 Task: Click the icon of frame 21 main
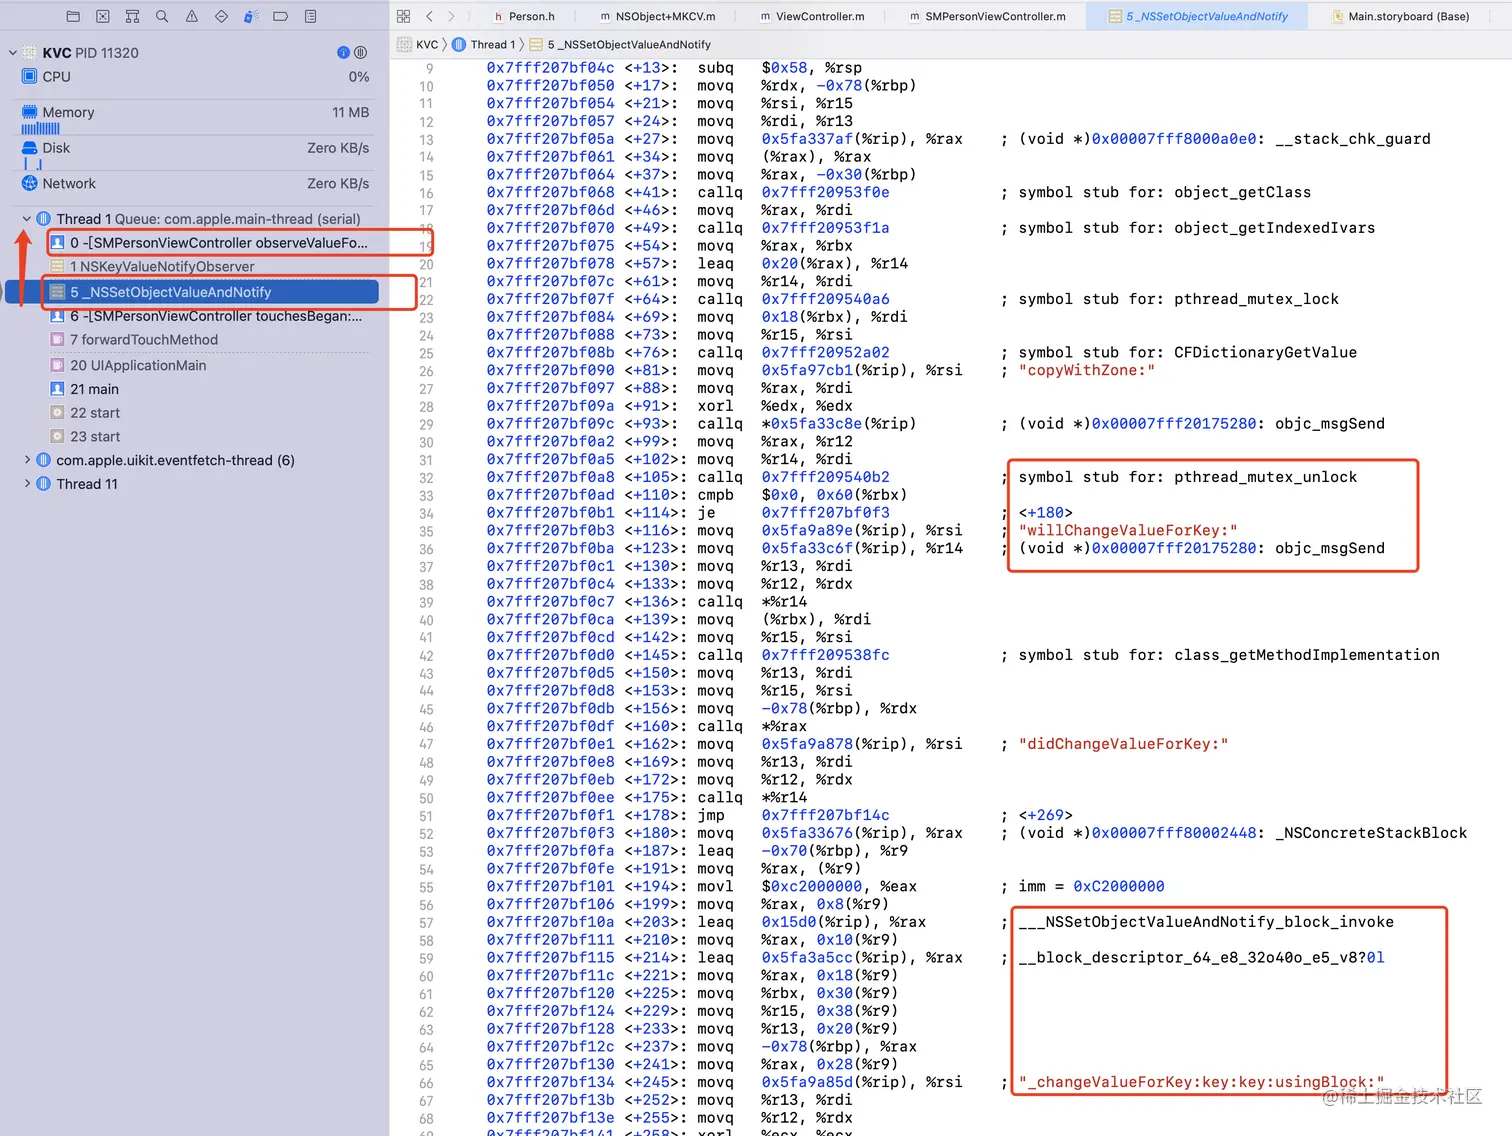pyautogui.click(x=57, y=389)
